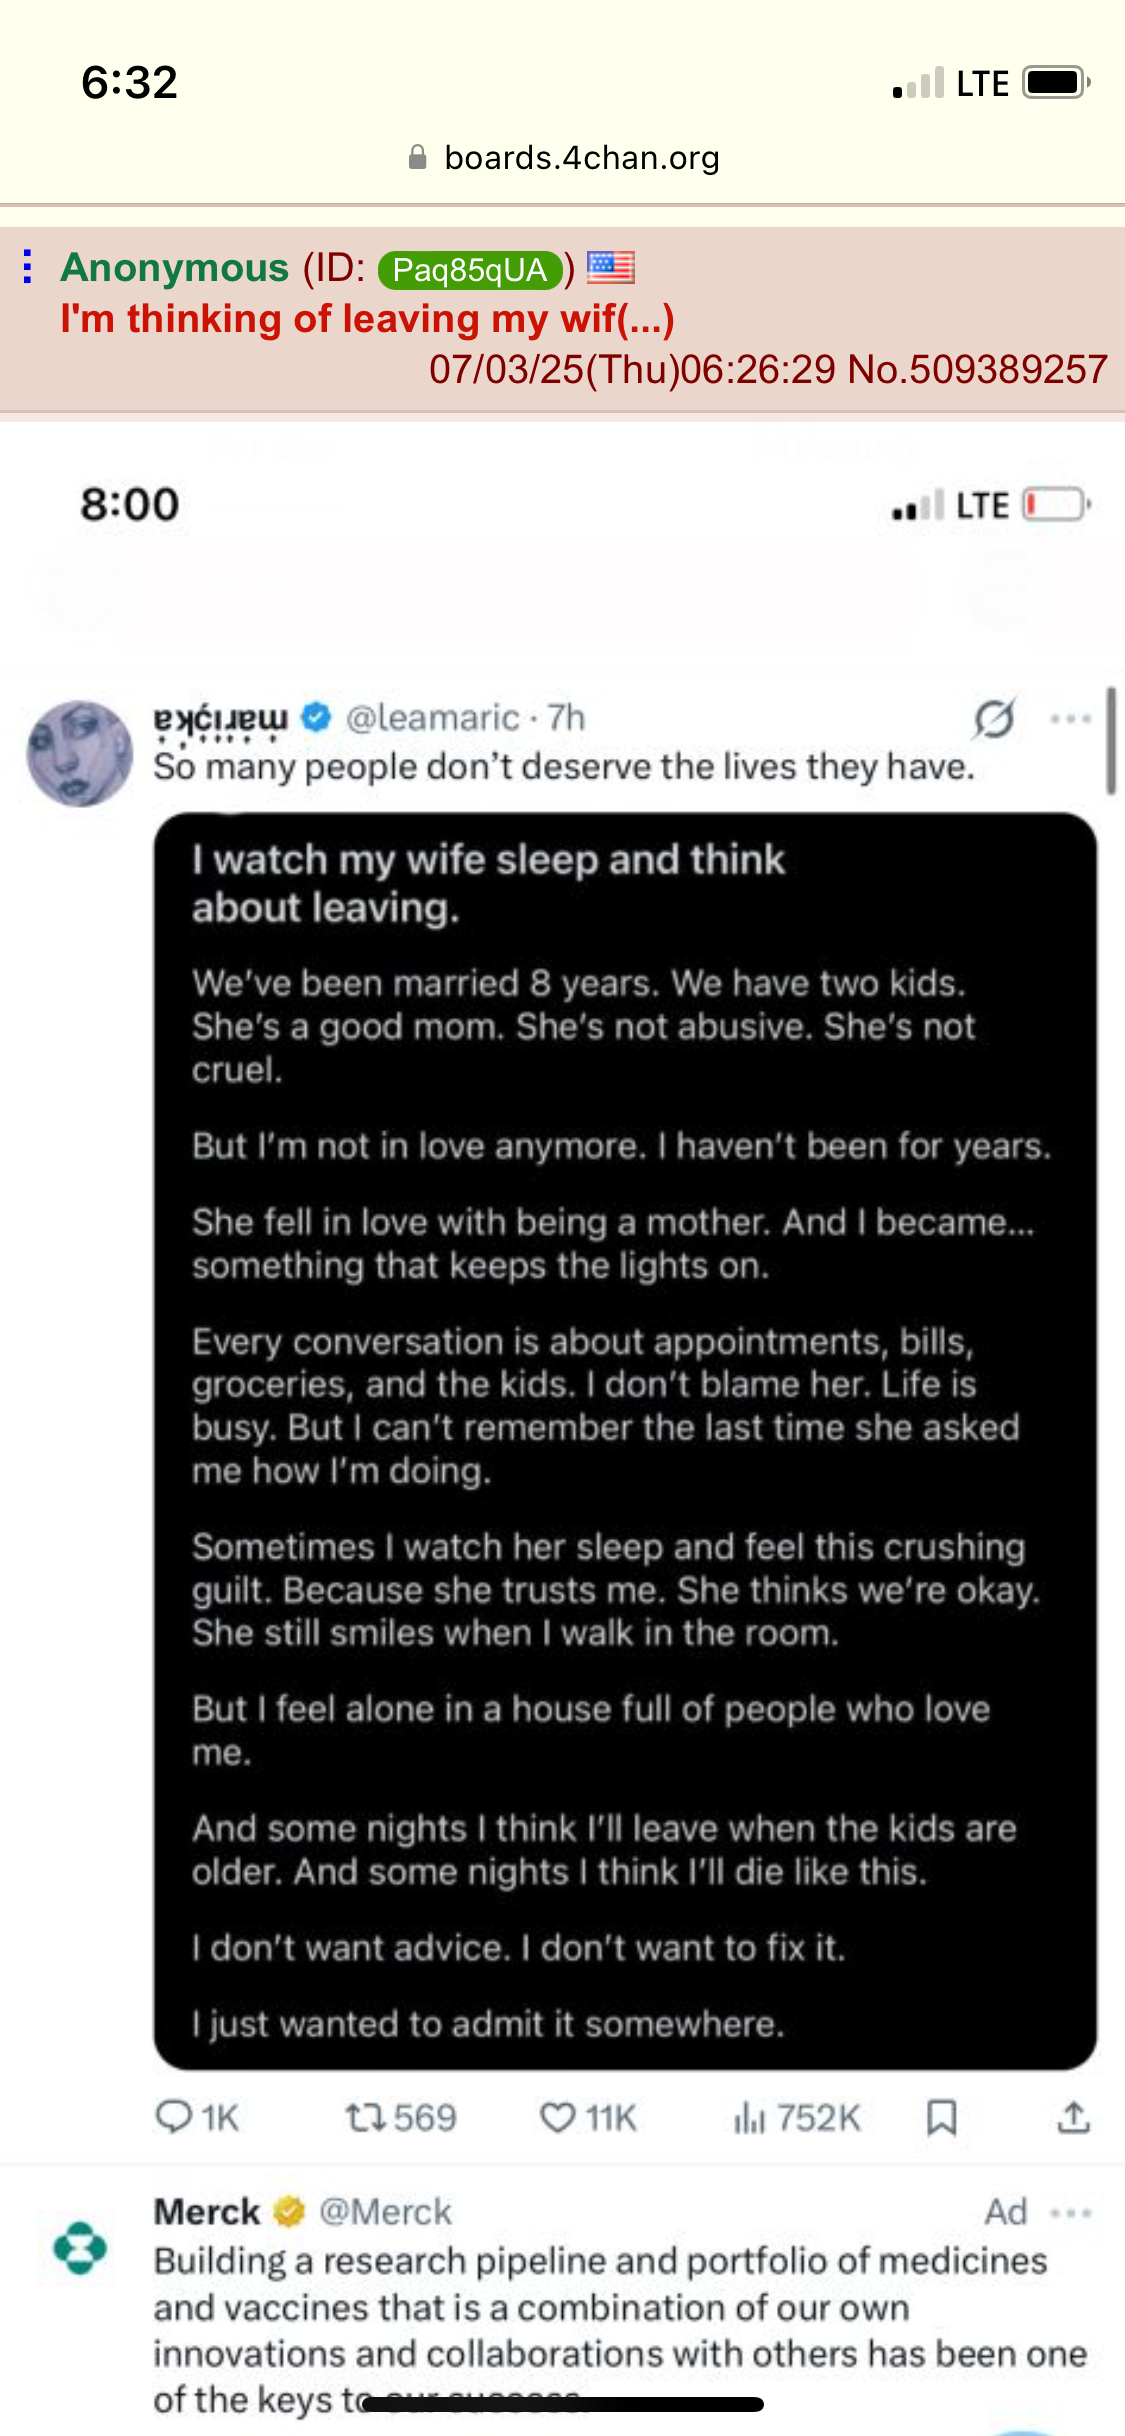Tap the Grok slashed-circle icon on the tweet
Screen dimensions: 1125x2436
pyautogui.click(x=995, y=718)
